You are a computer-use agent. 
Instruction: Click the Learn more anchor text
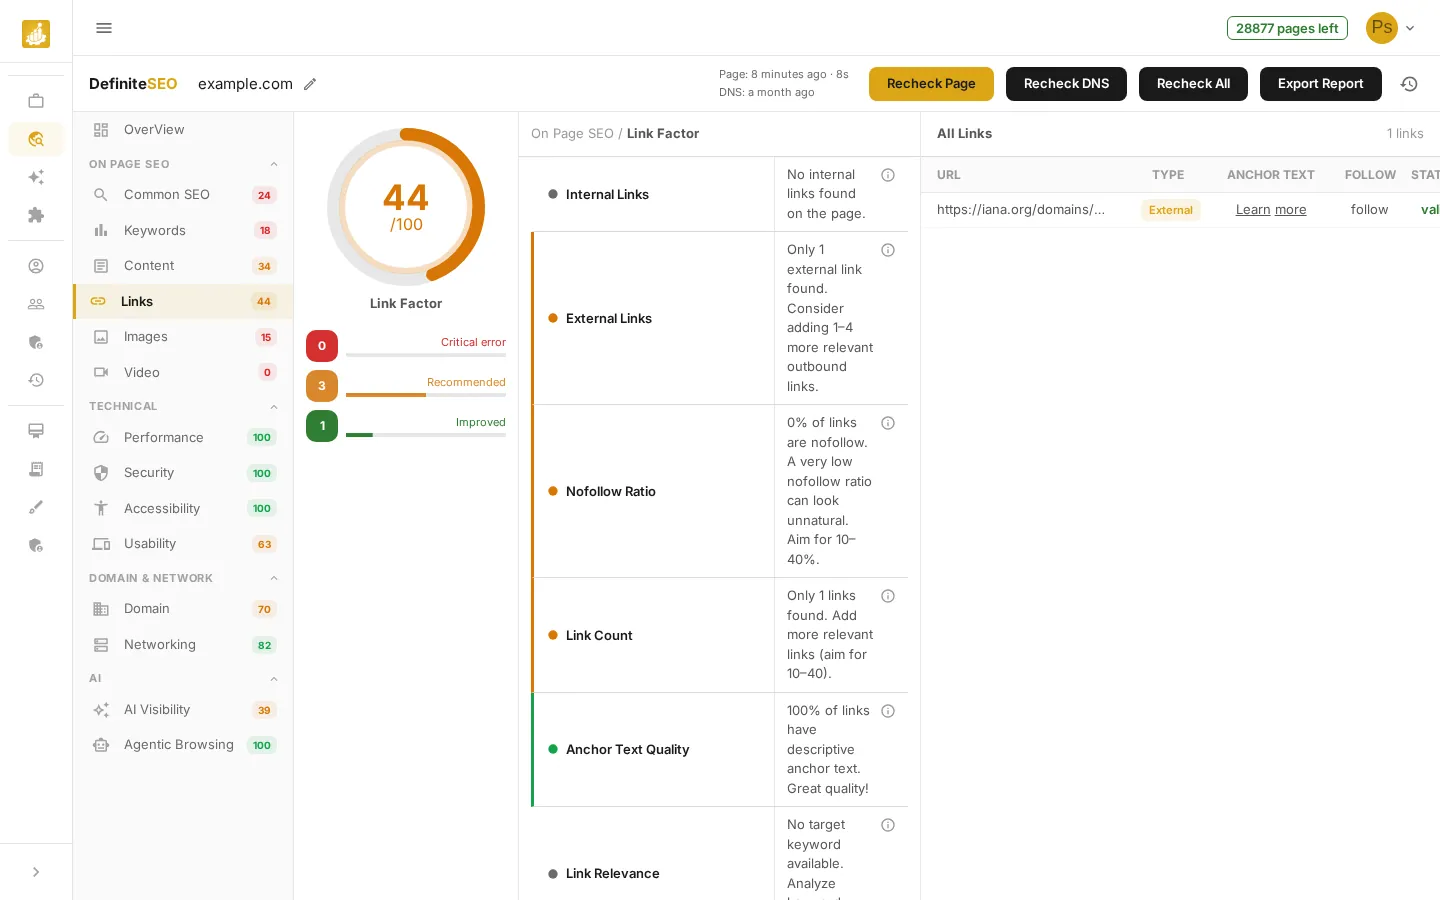[1271, 210]
